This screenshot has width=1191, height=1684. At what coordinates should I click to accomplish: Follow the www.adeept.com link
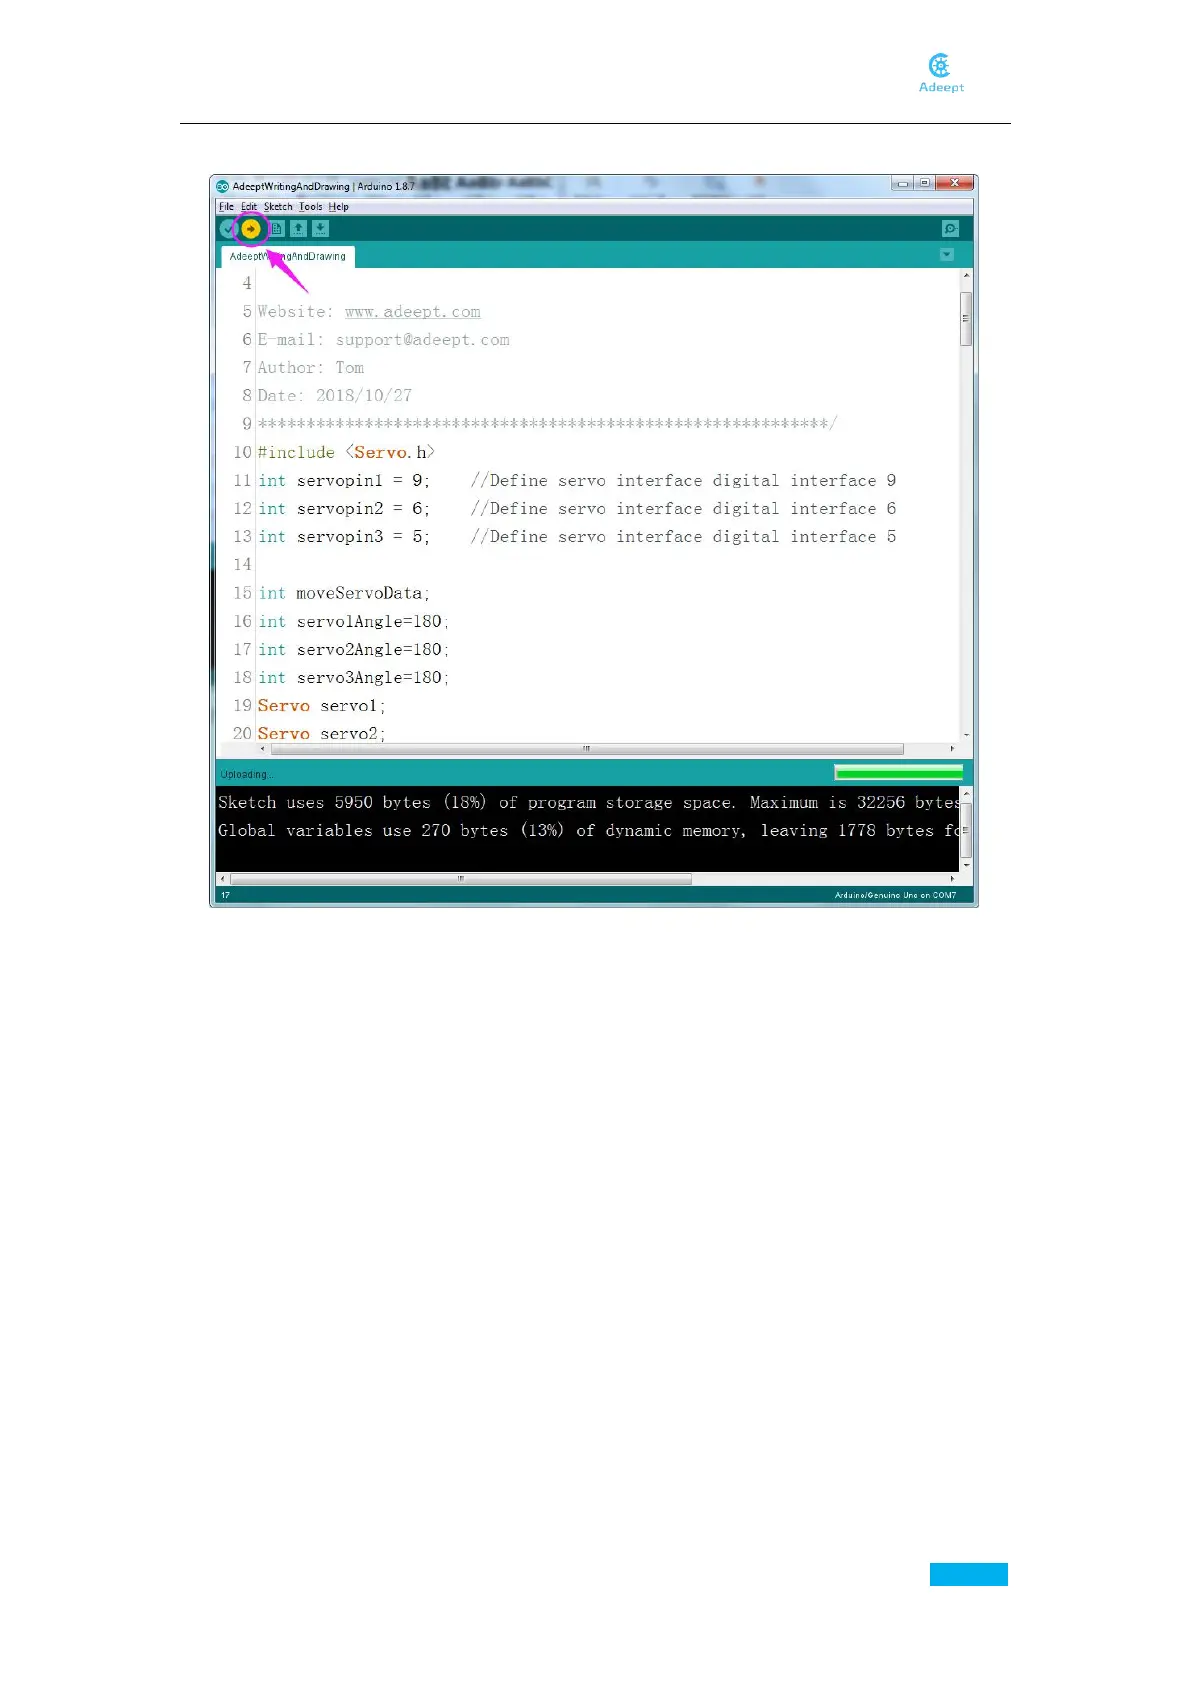pos(412,312)
